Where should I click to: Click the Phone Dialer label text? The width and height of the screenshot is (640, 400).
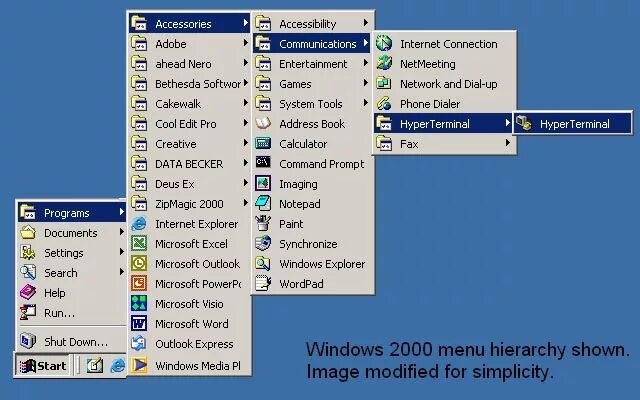point(430,104)
